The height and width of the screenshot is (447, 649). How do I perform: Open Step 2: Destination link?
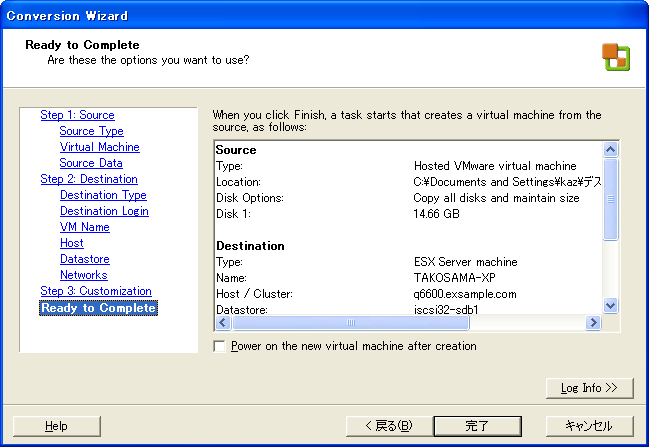[x=89, y=179]
